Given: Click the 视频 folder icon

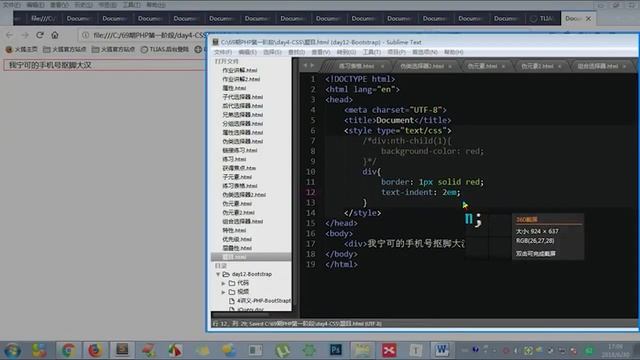Looking at the screenshot, I should [x=232, y=292].
